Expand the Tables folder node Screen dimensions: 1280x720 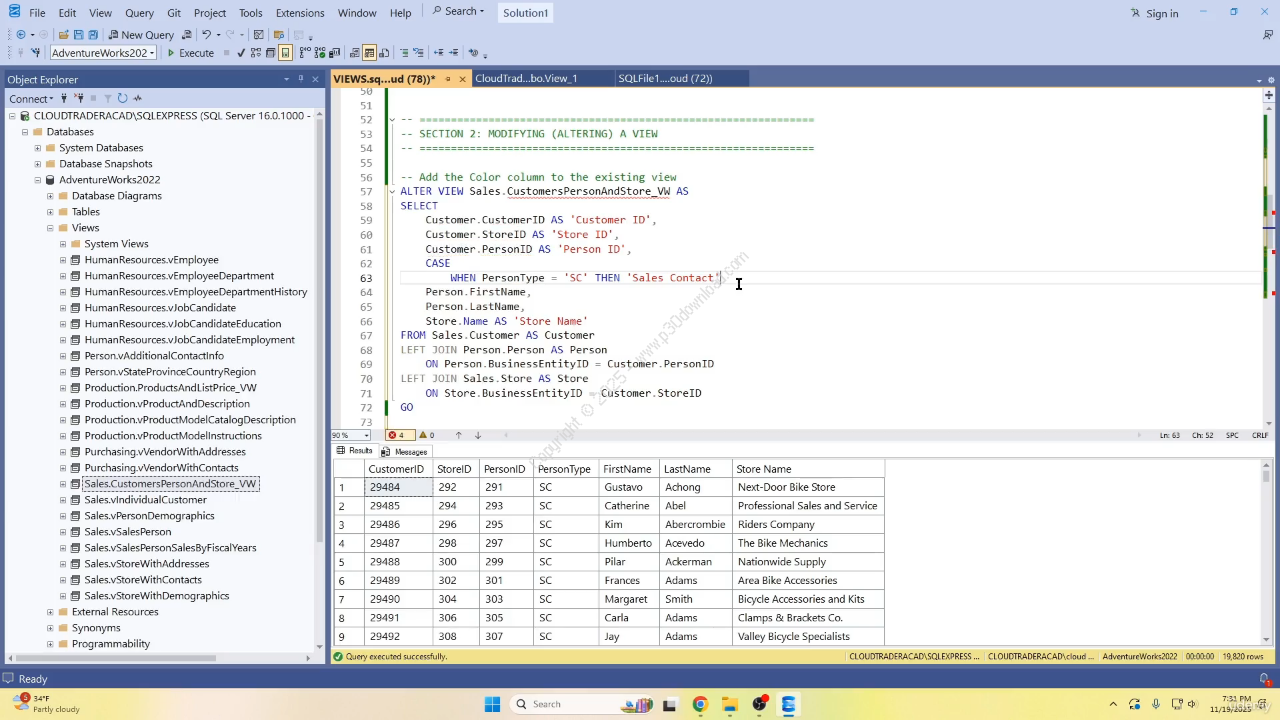[x=50, y=212]
